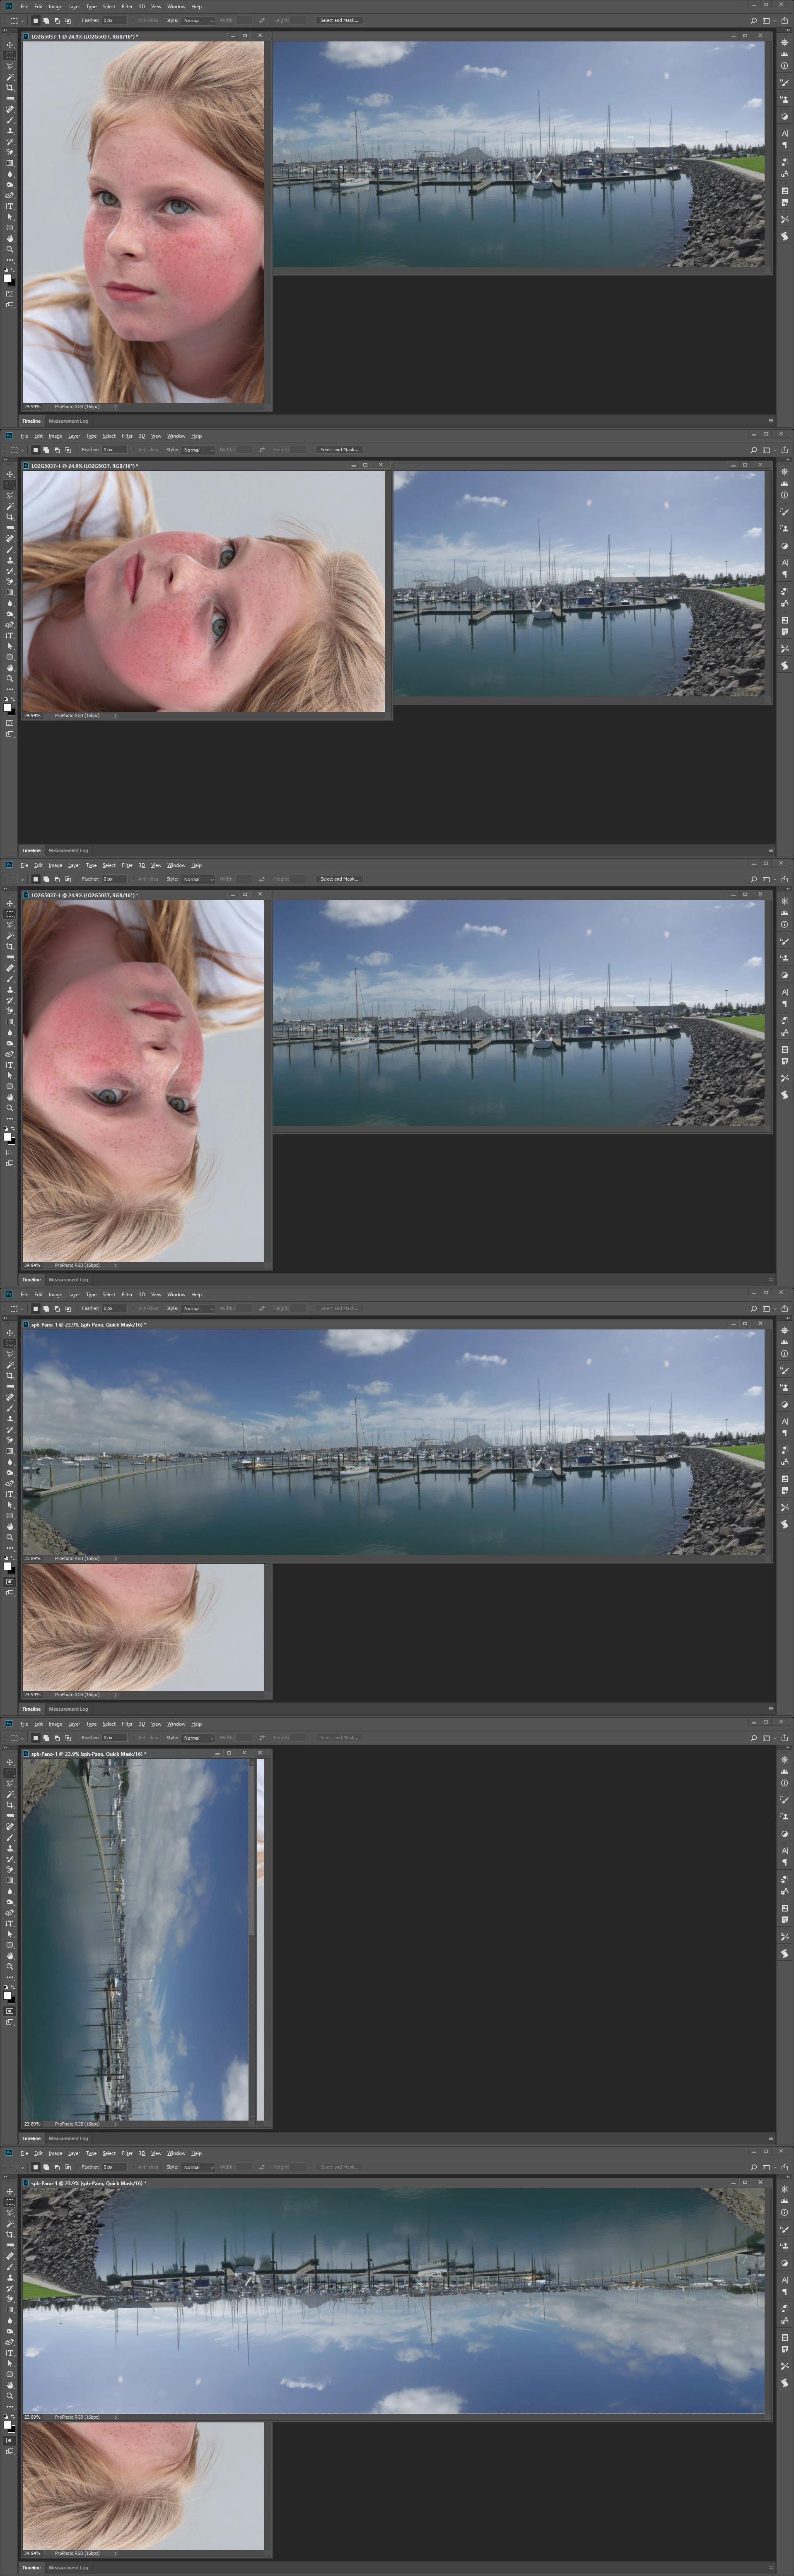Pick the Hand tool in the upright-portrait window

point(10,239)
